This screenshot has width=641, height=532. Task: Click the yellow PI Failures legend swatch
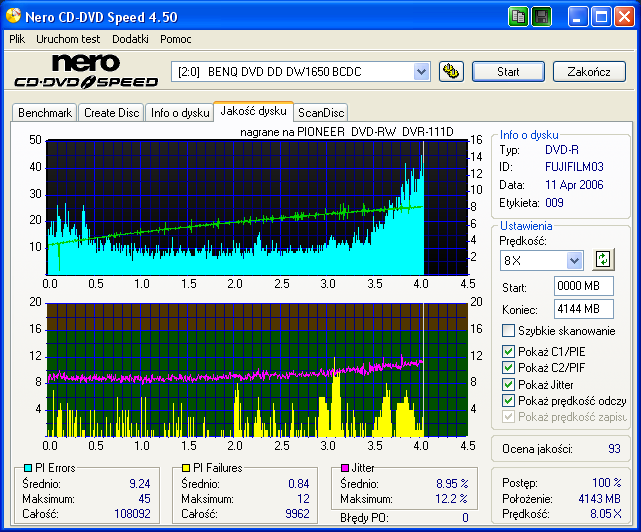point(186,468)
